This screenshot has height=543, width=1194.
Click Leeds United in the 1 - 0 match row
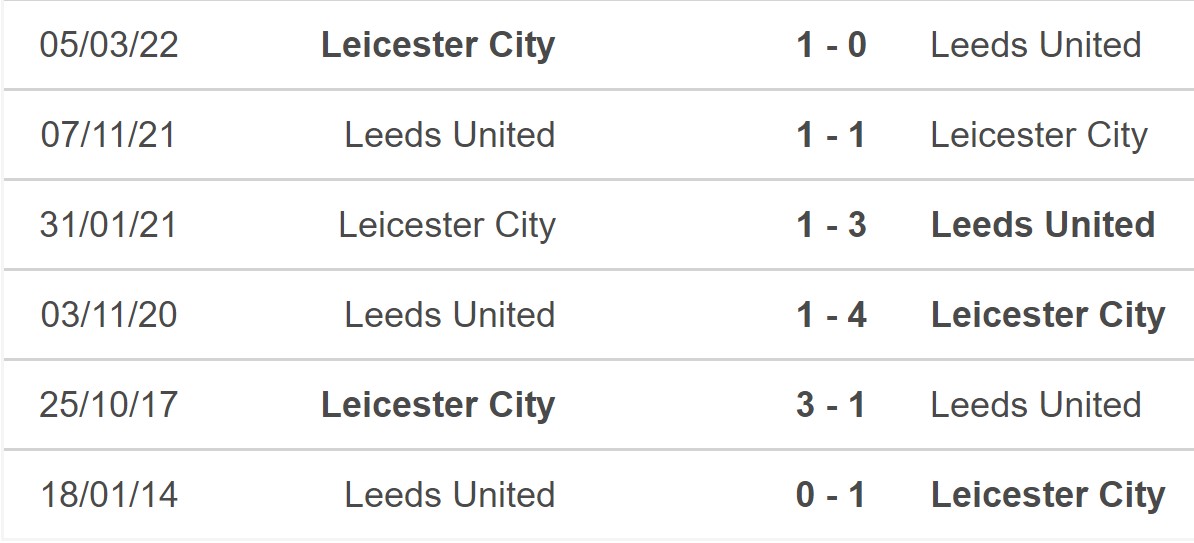pyautogui.click(x=1036, y=45)
